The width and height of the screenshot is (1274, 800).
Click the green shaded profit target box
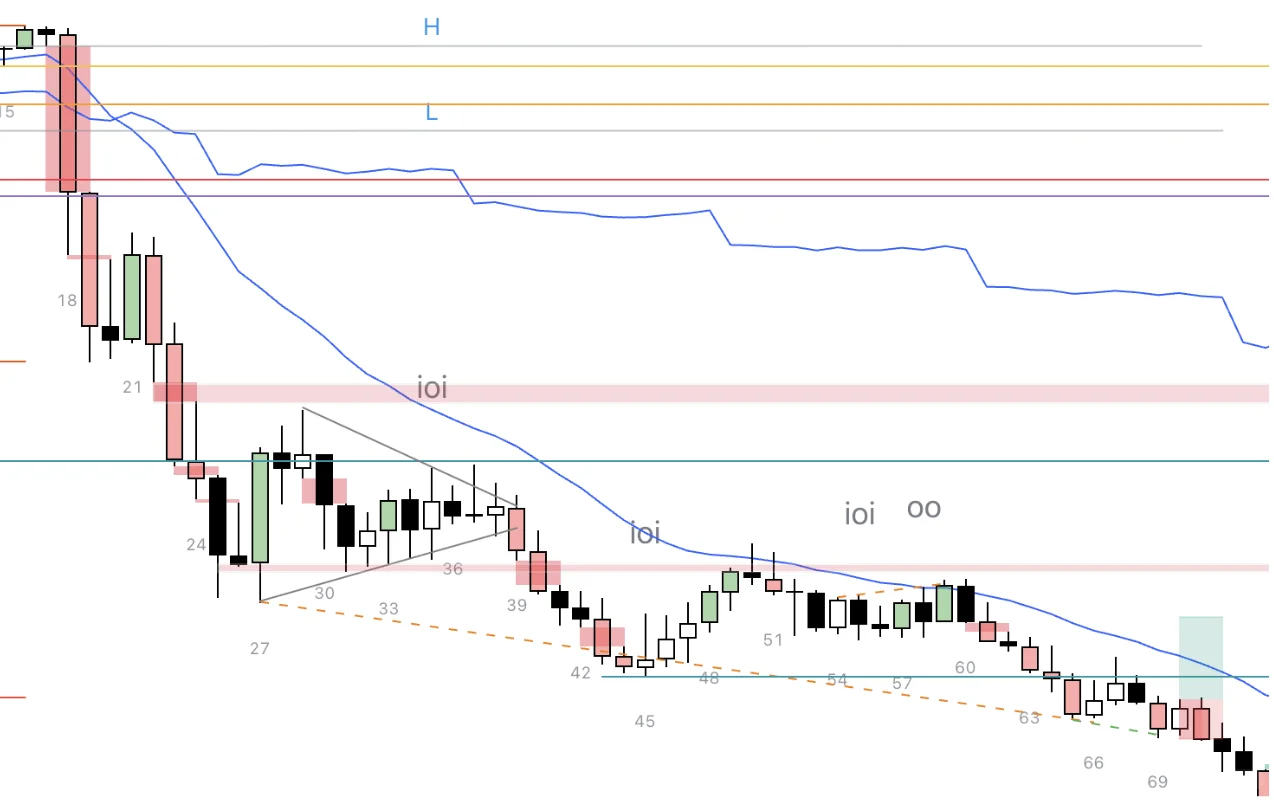coord(1201,657)
